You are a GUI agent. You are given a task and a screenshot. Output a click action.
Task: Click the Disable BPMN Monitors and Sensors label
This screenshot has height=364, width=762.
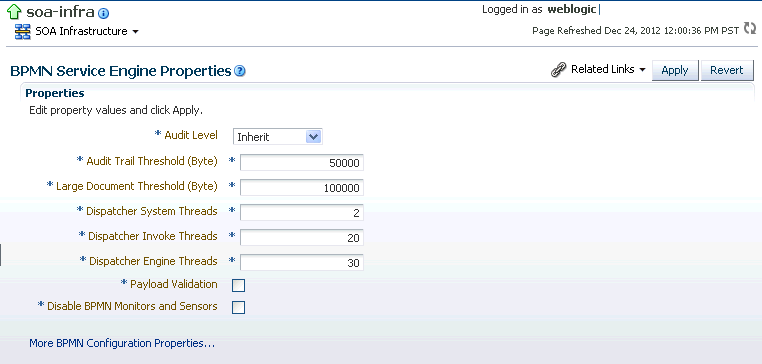pos(132,306)
